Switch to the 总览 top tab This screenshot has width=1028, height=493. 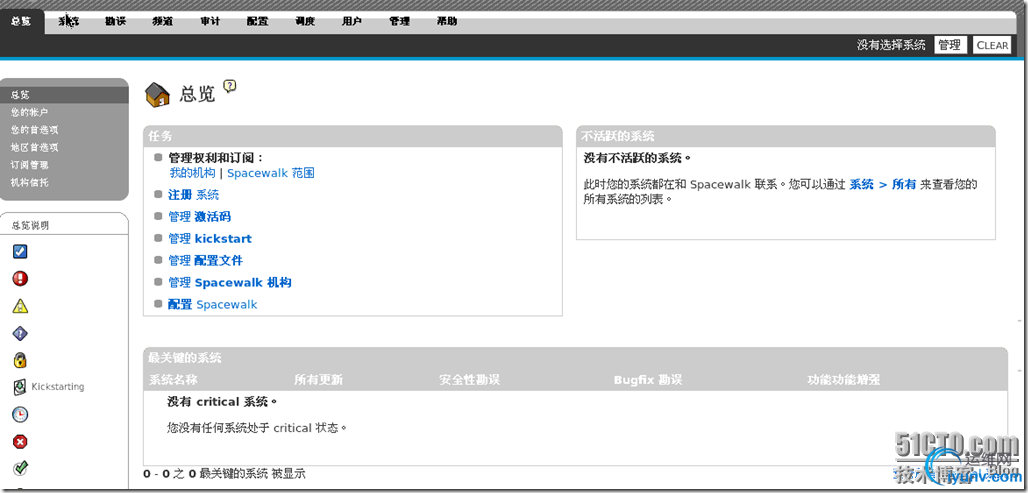[x=21, y=21]
